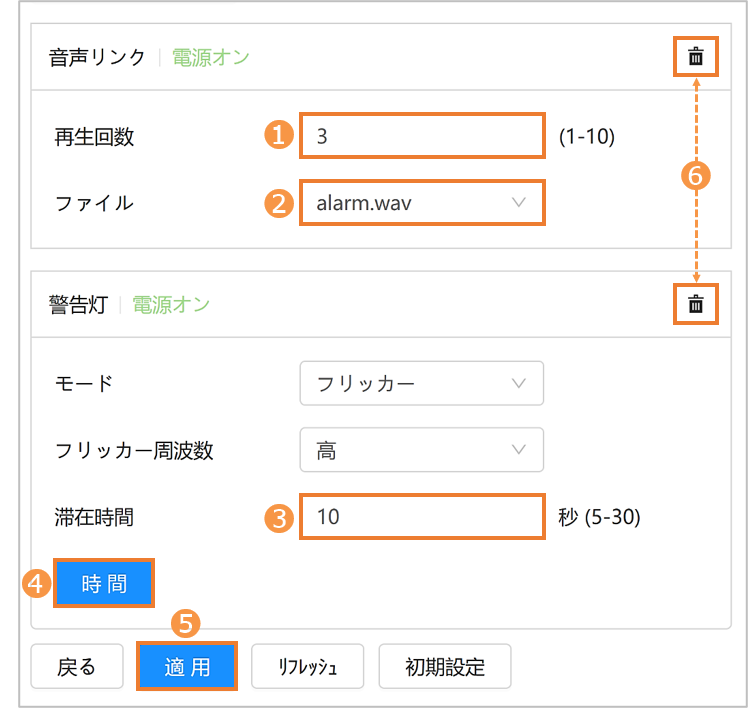Delete the 音声リンク section with trash icon
This screenshot has width=748, height=708.
(696, 57)
